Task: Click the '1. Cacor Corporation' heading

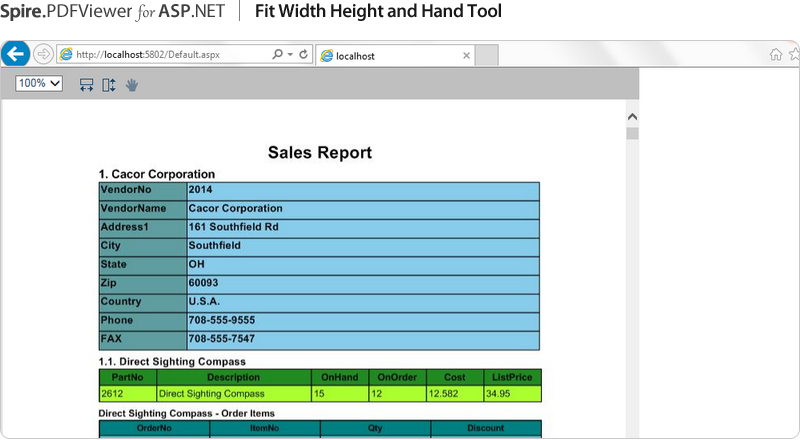Action: tap(157, 174)
